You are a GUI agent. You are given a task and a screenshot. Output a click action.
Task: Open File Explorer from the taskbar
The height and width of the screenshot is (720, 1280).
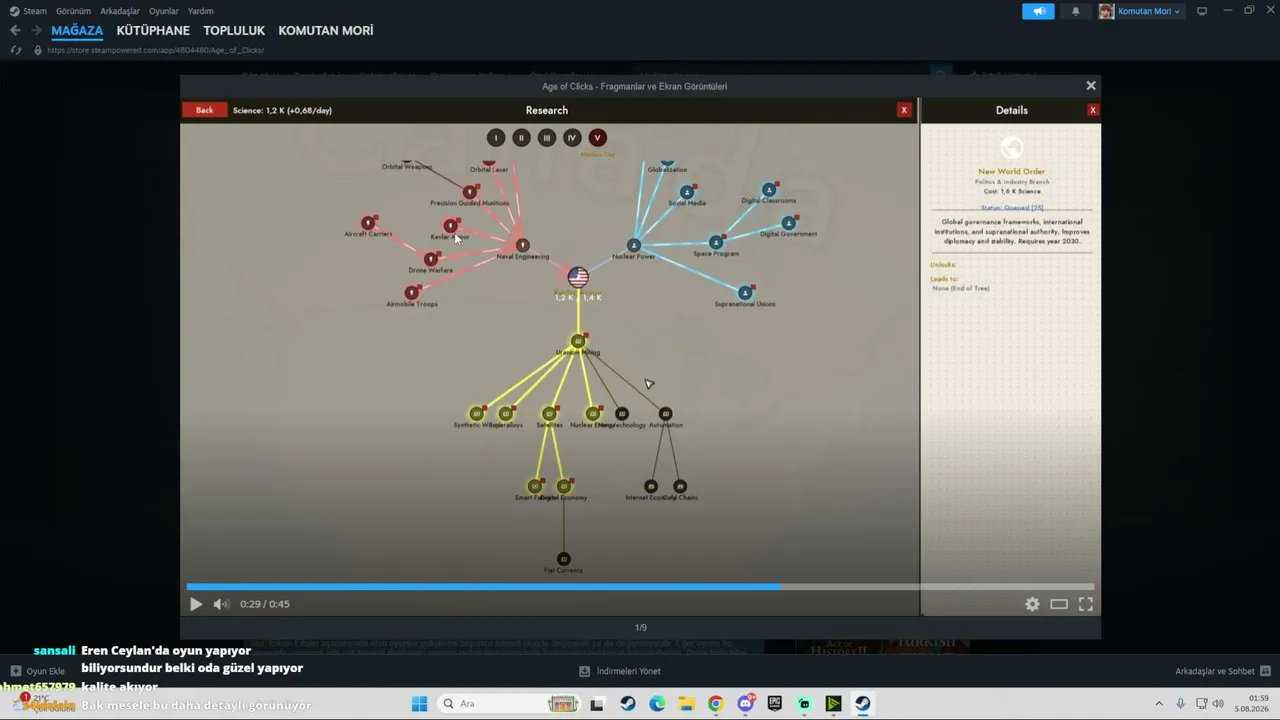686,704
